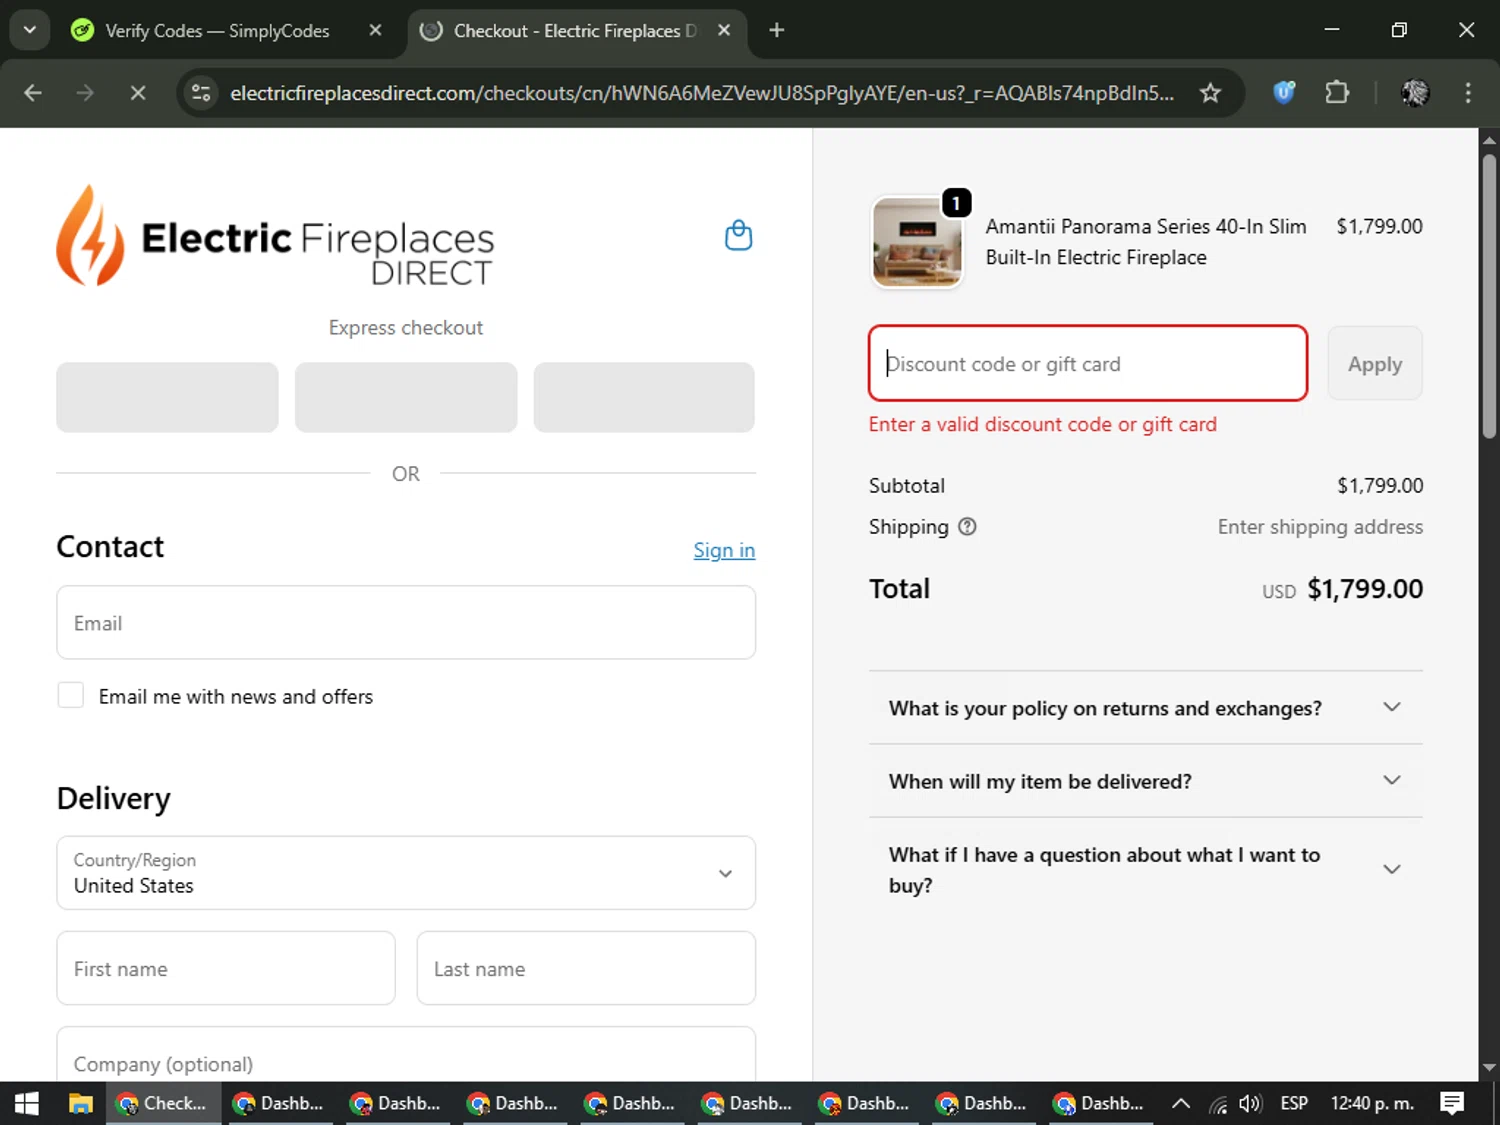
Task: Click the fireplace product thumbnail
Action: pyautogui.click(x=917, y=242)
